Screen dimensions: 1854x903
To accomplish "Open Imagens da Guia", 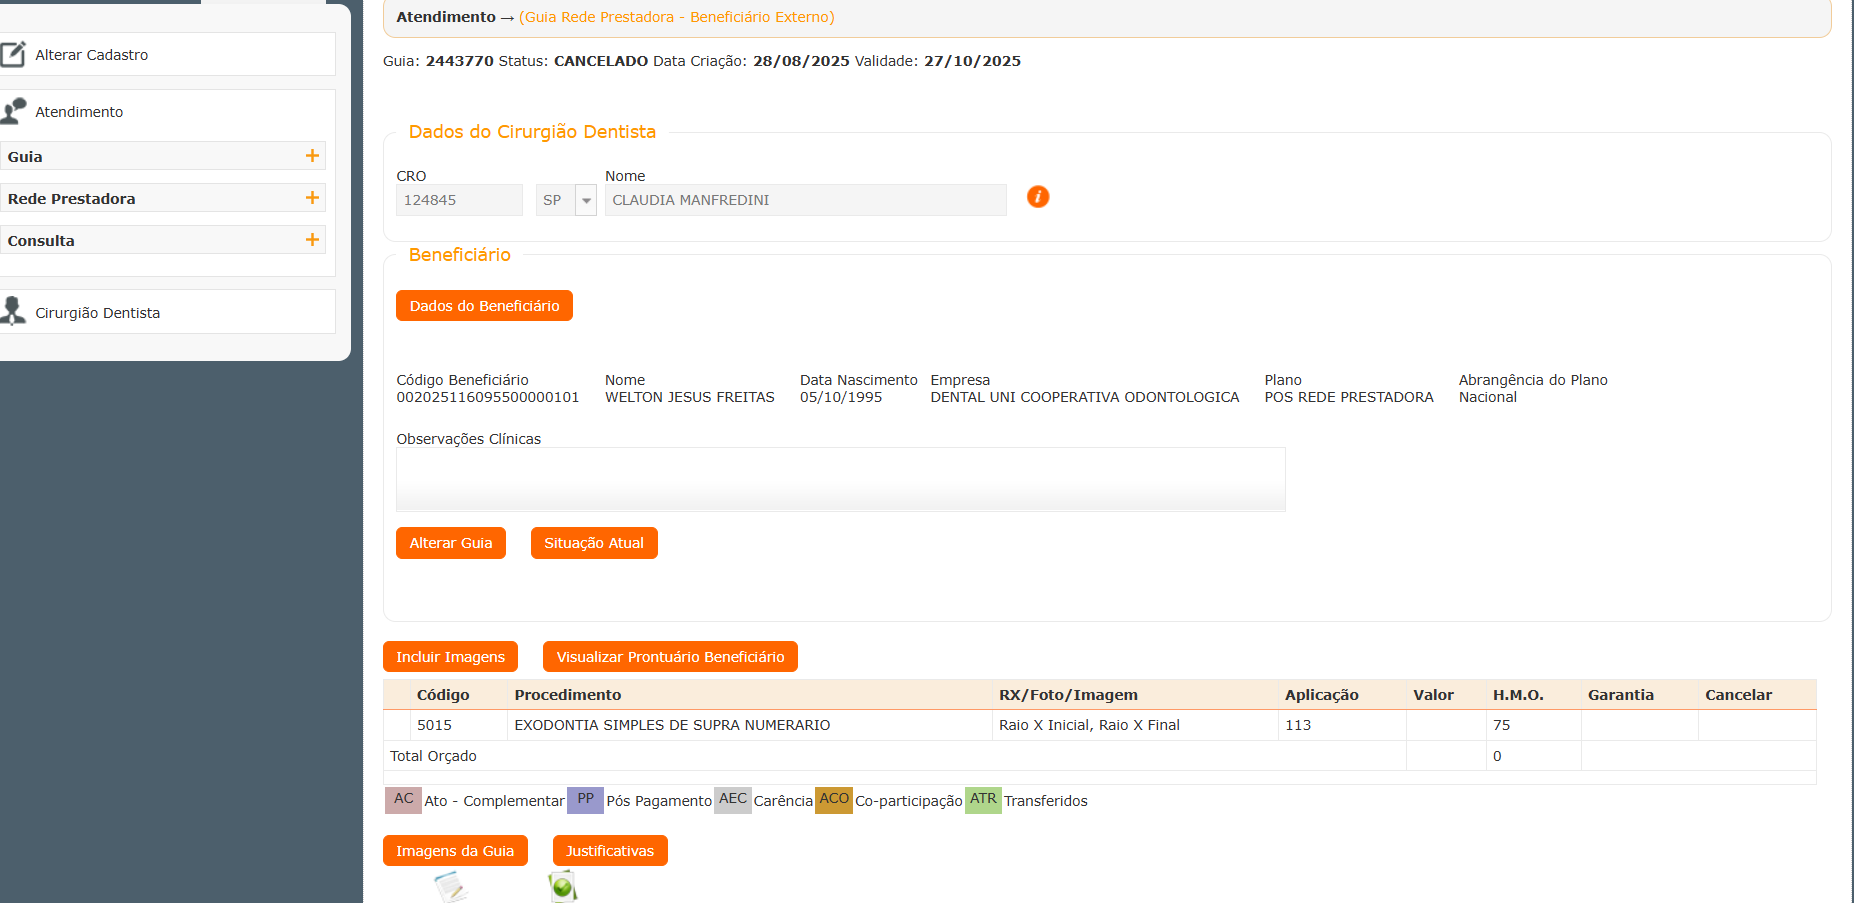I will click(x=455, y=851).
